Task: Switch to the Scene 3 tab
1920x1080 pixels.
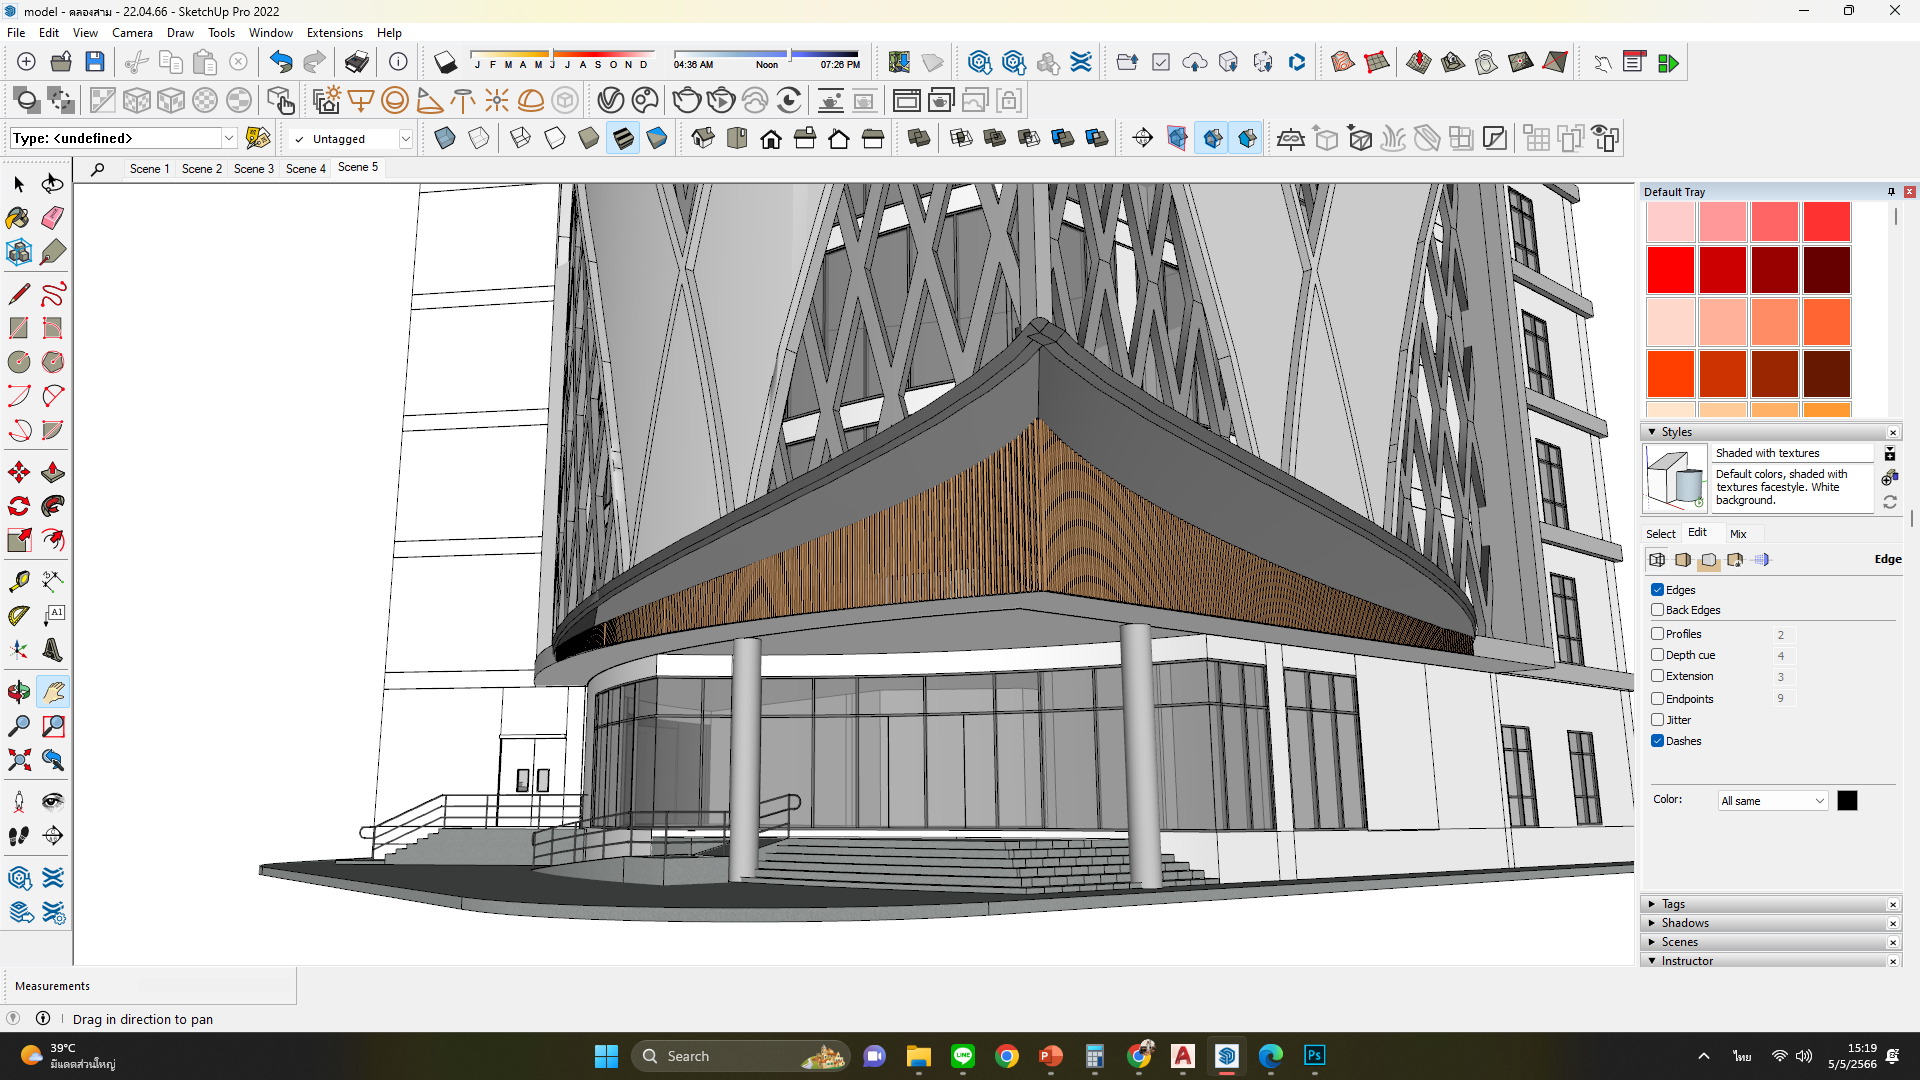Action: tap(253, 169)
